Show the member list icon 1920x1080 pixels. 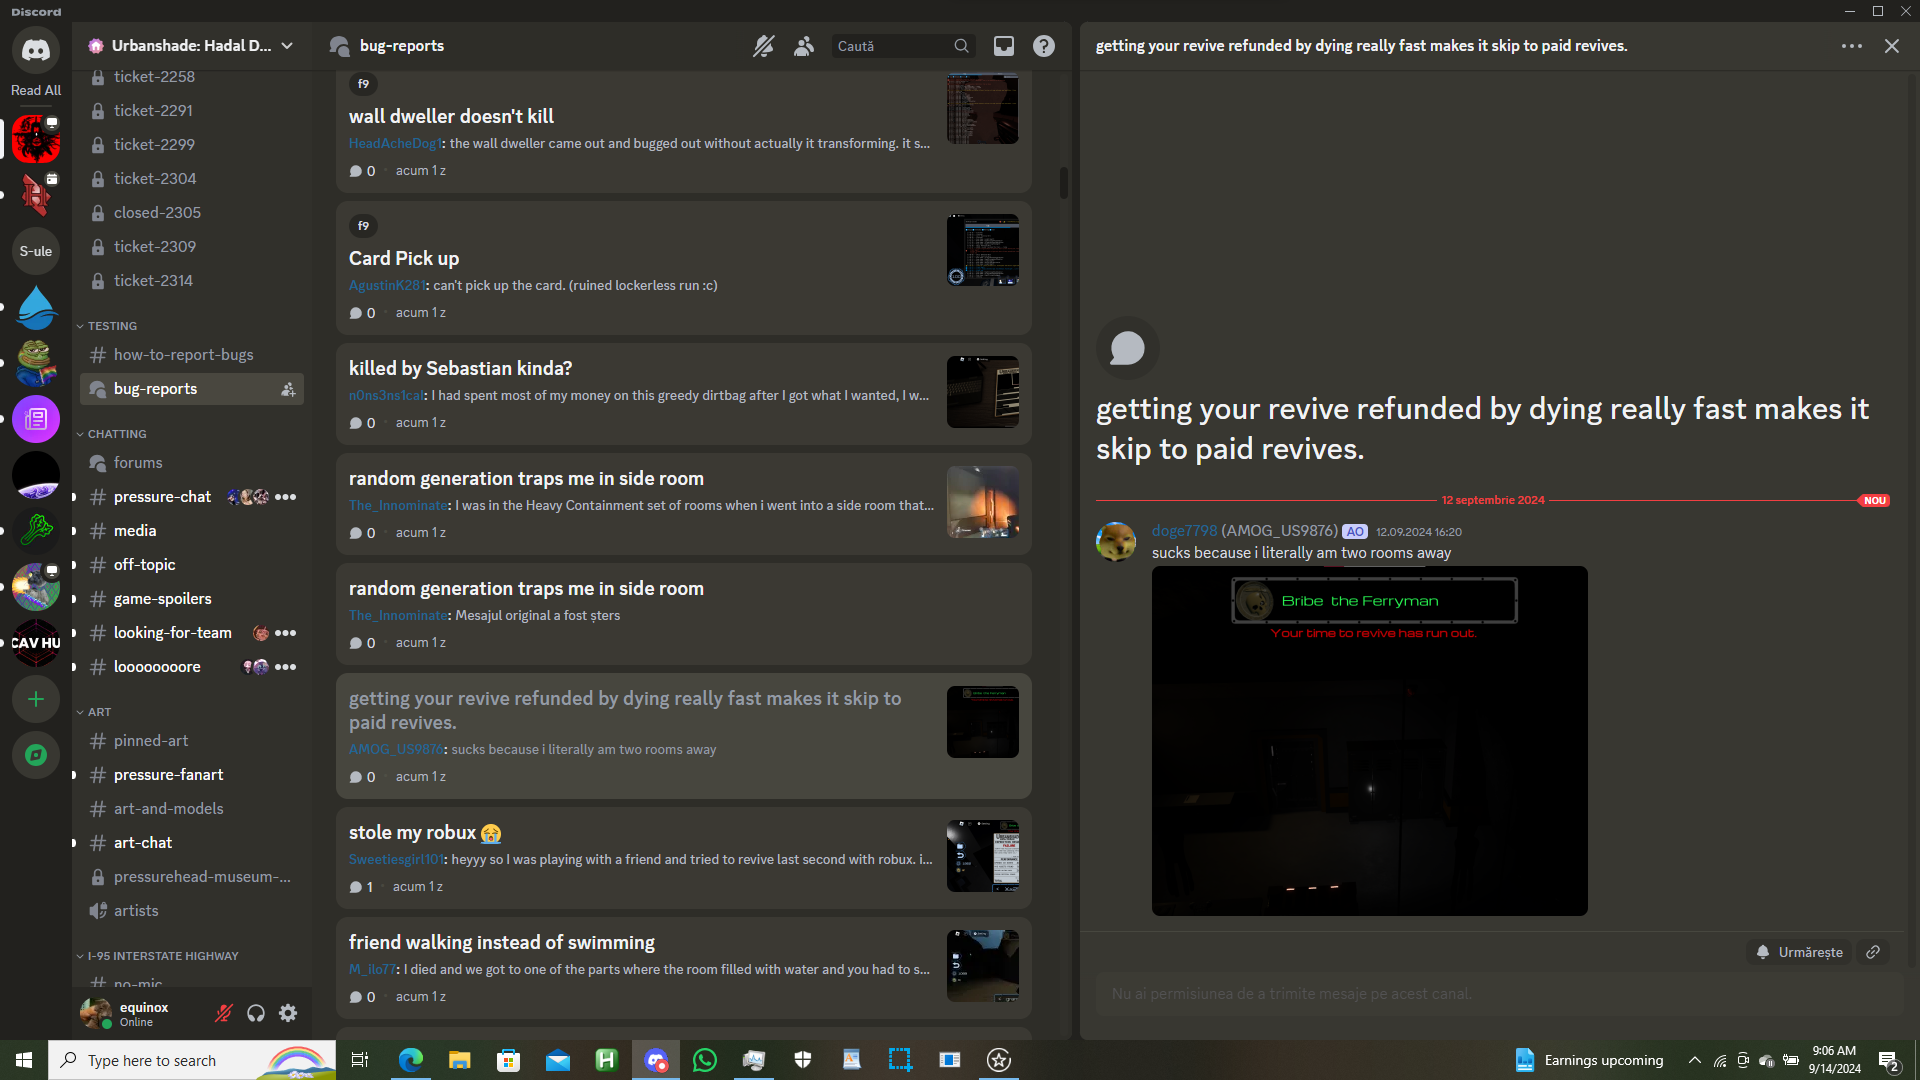click(x=804, y=46)
